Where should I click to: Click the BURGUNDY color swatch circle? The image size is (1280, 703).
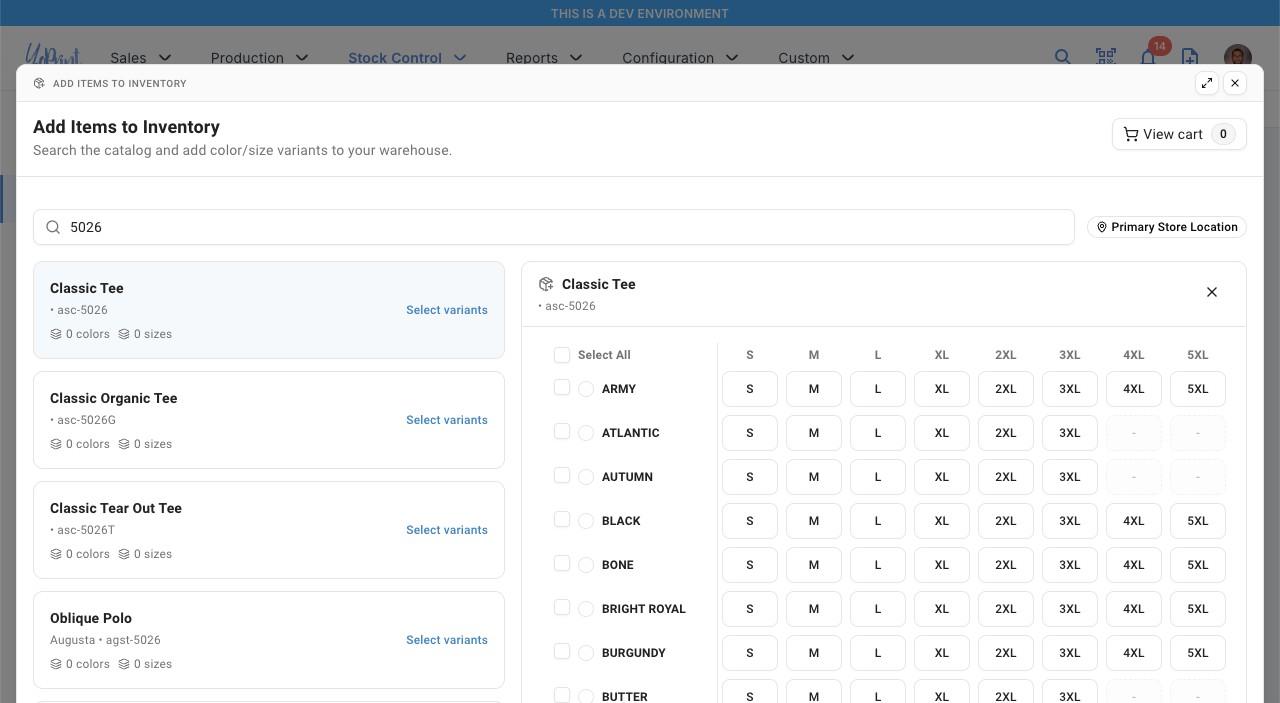[x=586, y=653]
